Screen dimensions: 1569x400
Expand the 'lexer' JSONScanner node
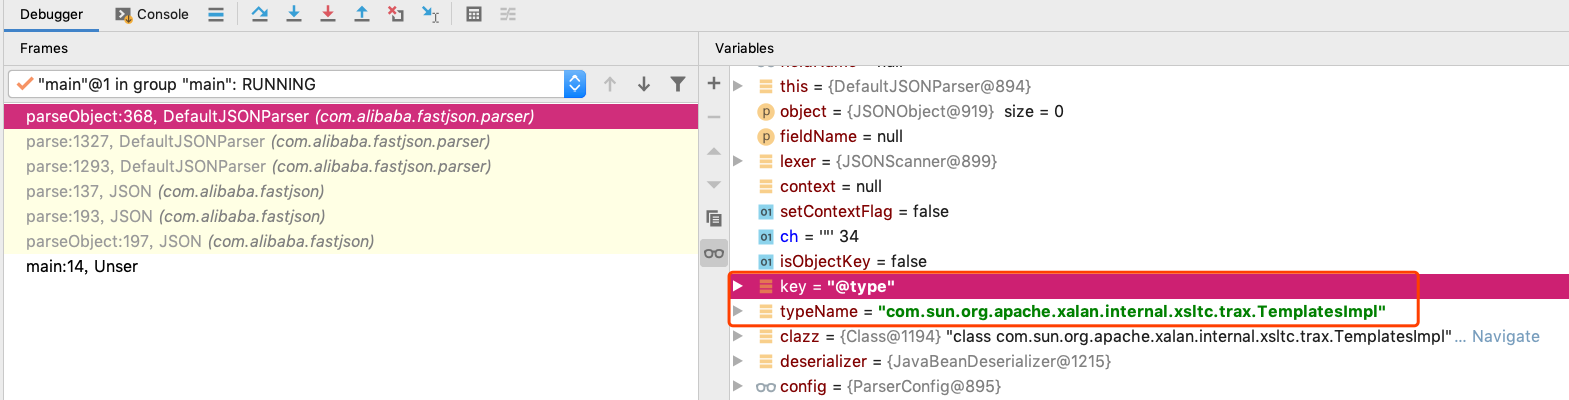[x=738, y=161]
